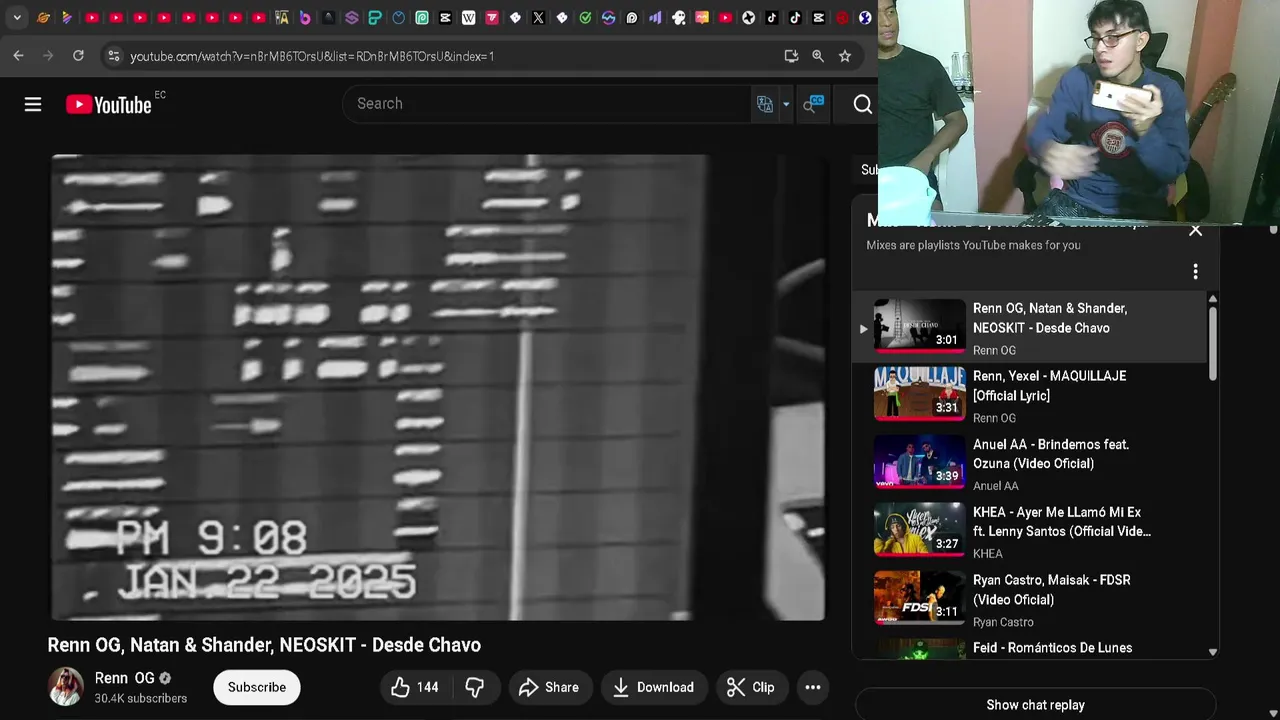The height and width of the screenshot is (720, 1280).
Task: Dislike the video with thumbs down
Action: click(x=475, y=687)
